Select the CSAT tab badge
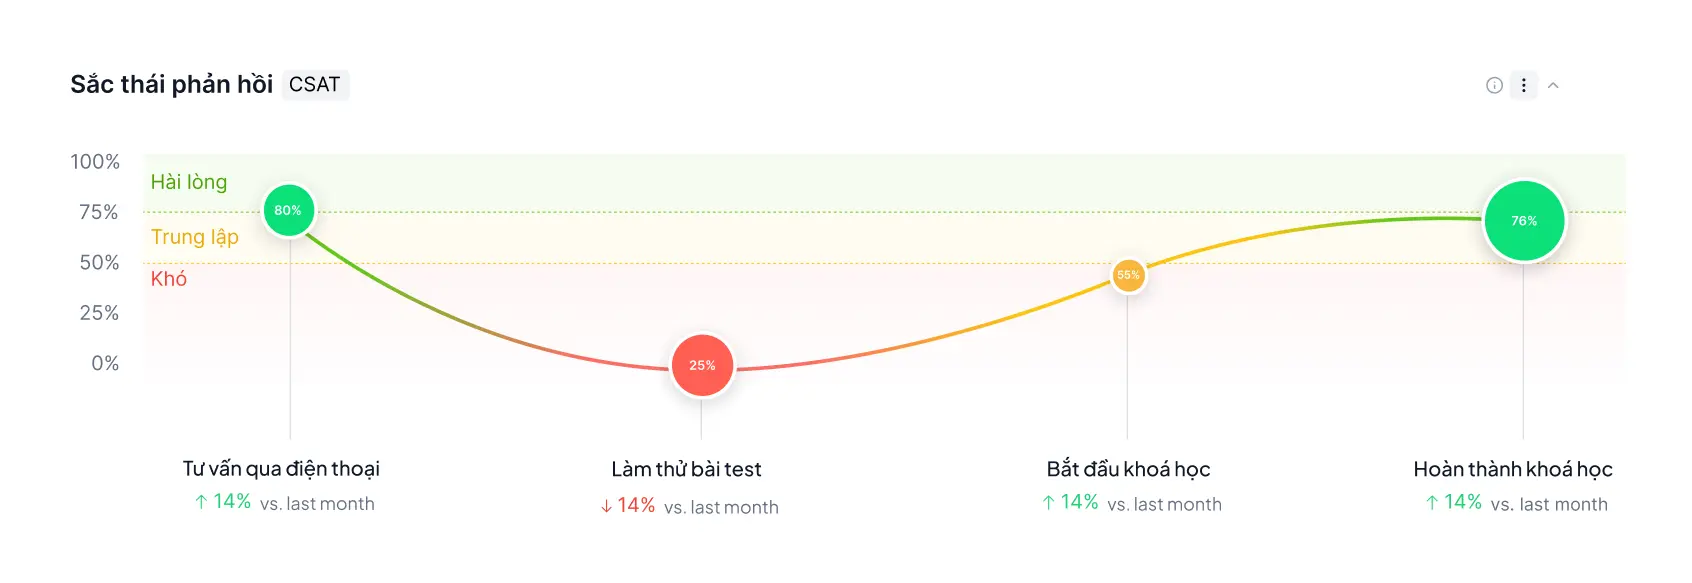Viewport: 1692px width, 583px height. click(x=315, y=85)
